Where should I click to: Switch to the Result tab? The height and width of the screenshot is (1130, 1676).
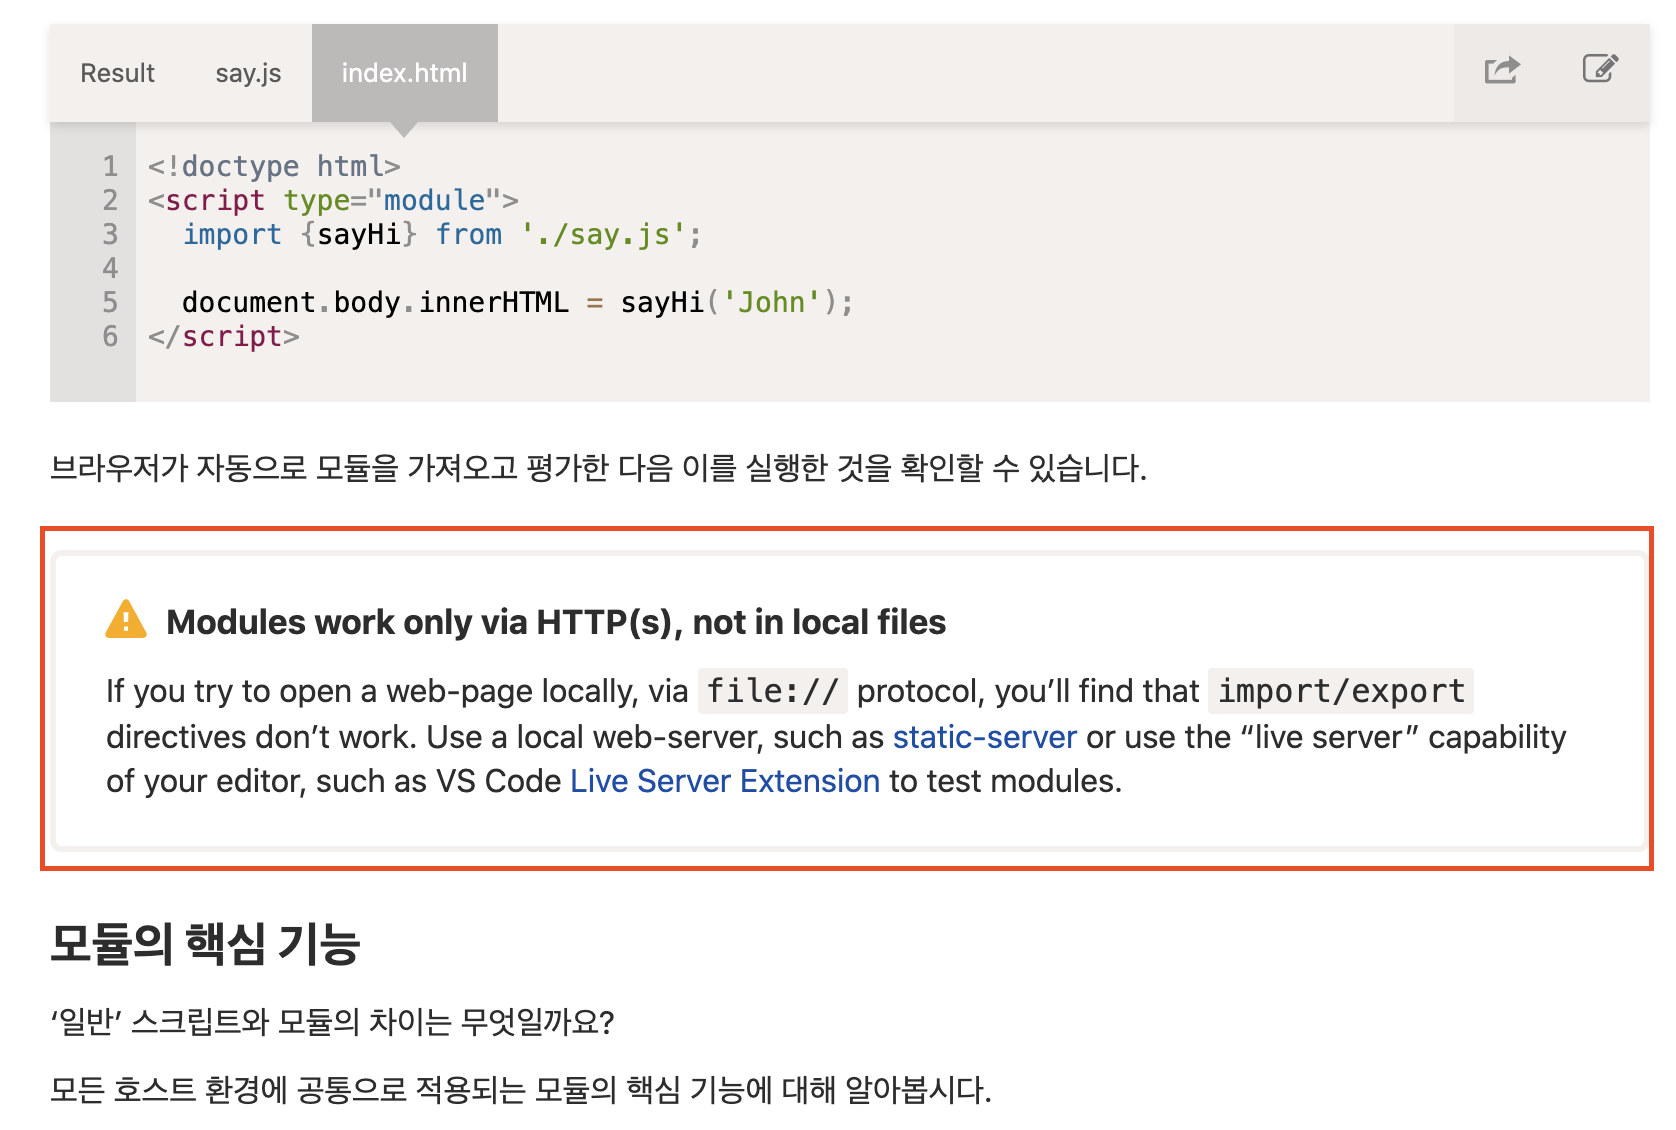(x=117, y=73)
